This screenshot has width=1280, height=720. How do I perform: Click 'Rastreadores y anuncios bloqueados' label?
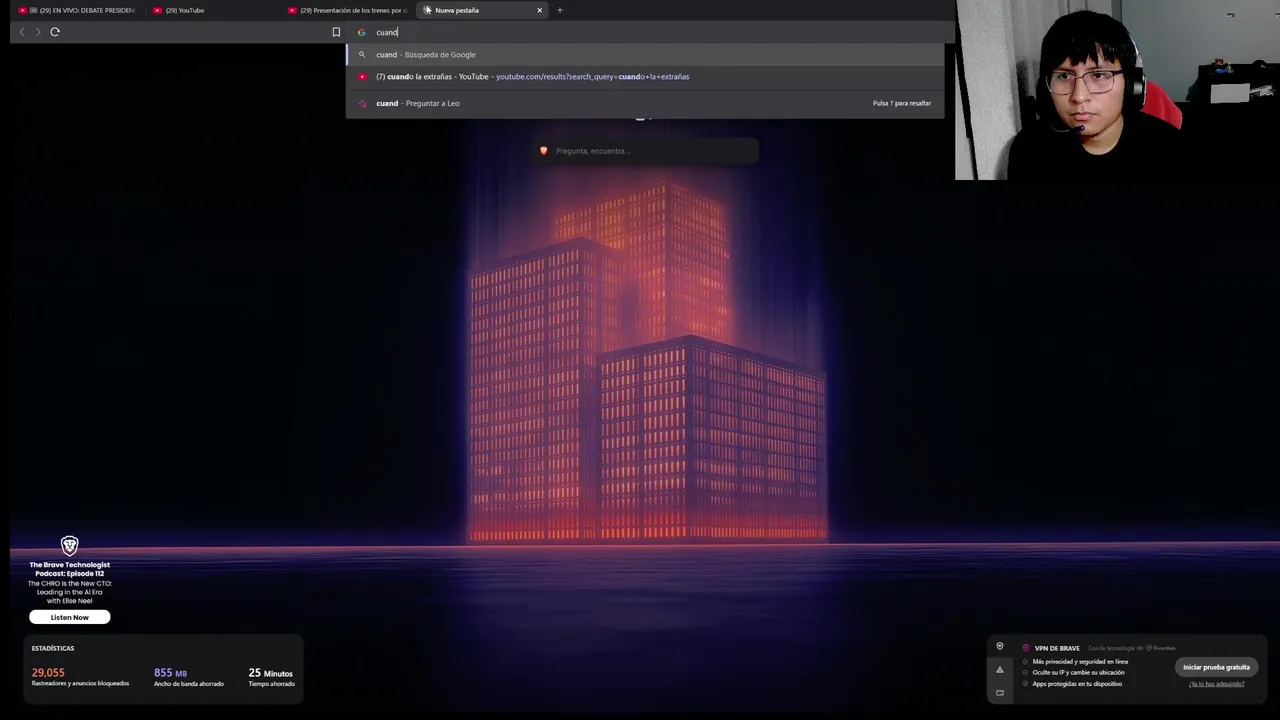point(80,684)
